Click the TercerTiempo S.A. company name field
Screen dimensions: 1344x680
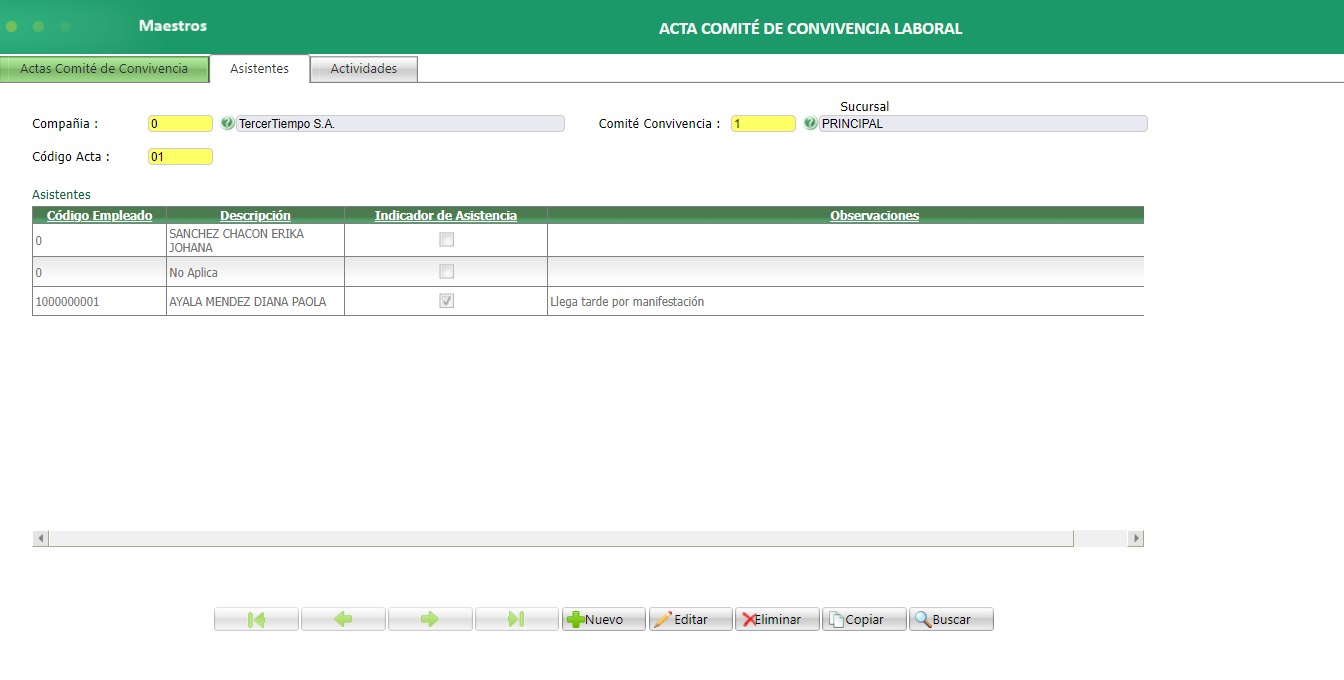point(400,124)
